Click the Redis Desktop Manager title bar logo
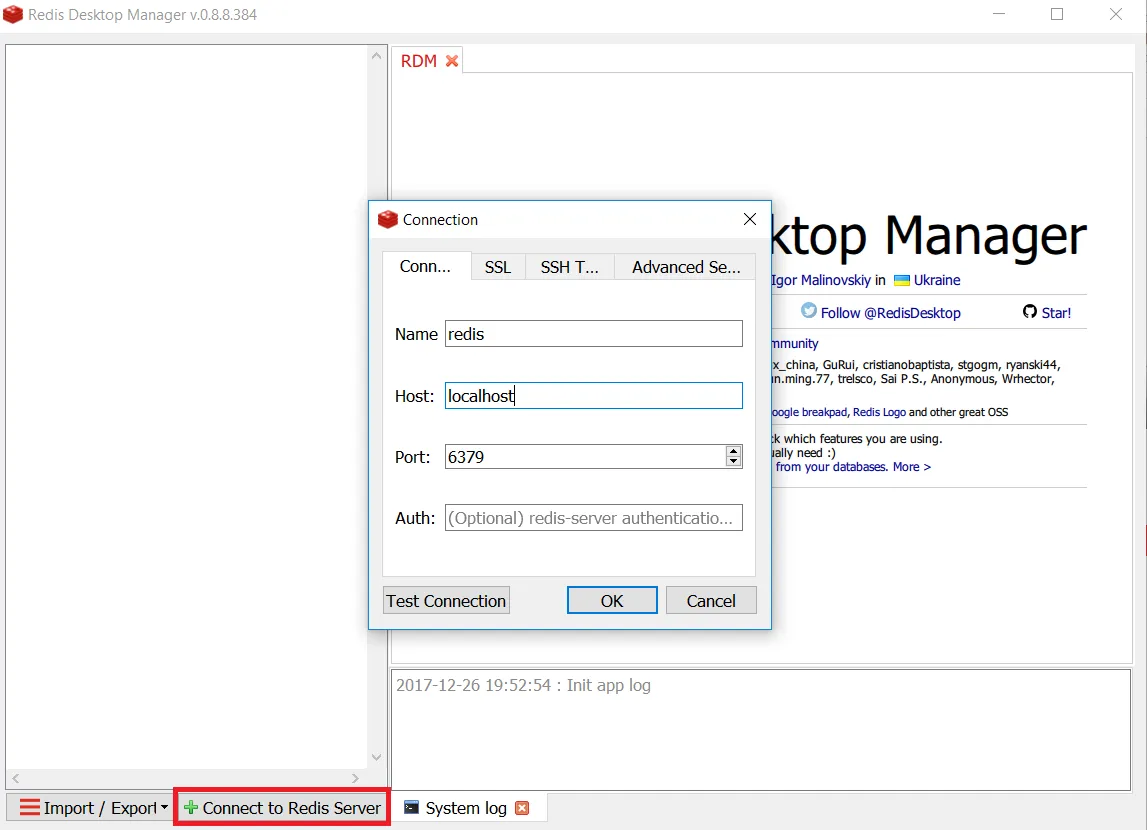Image resolution: width=1147 pixels, height=830 pixels. tap(13, 14)
